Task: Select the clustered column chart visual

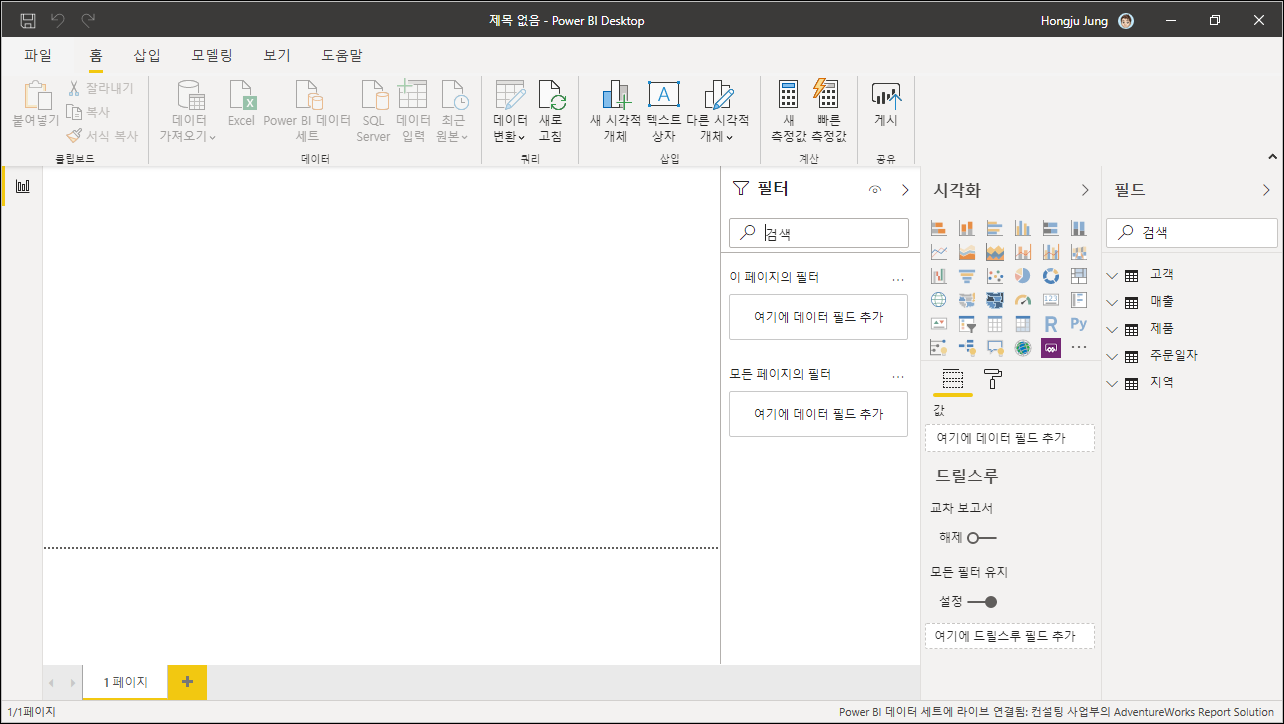Action: (x=1022, y=228)
